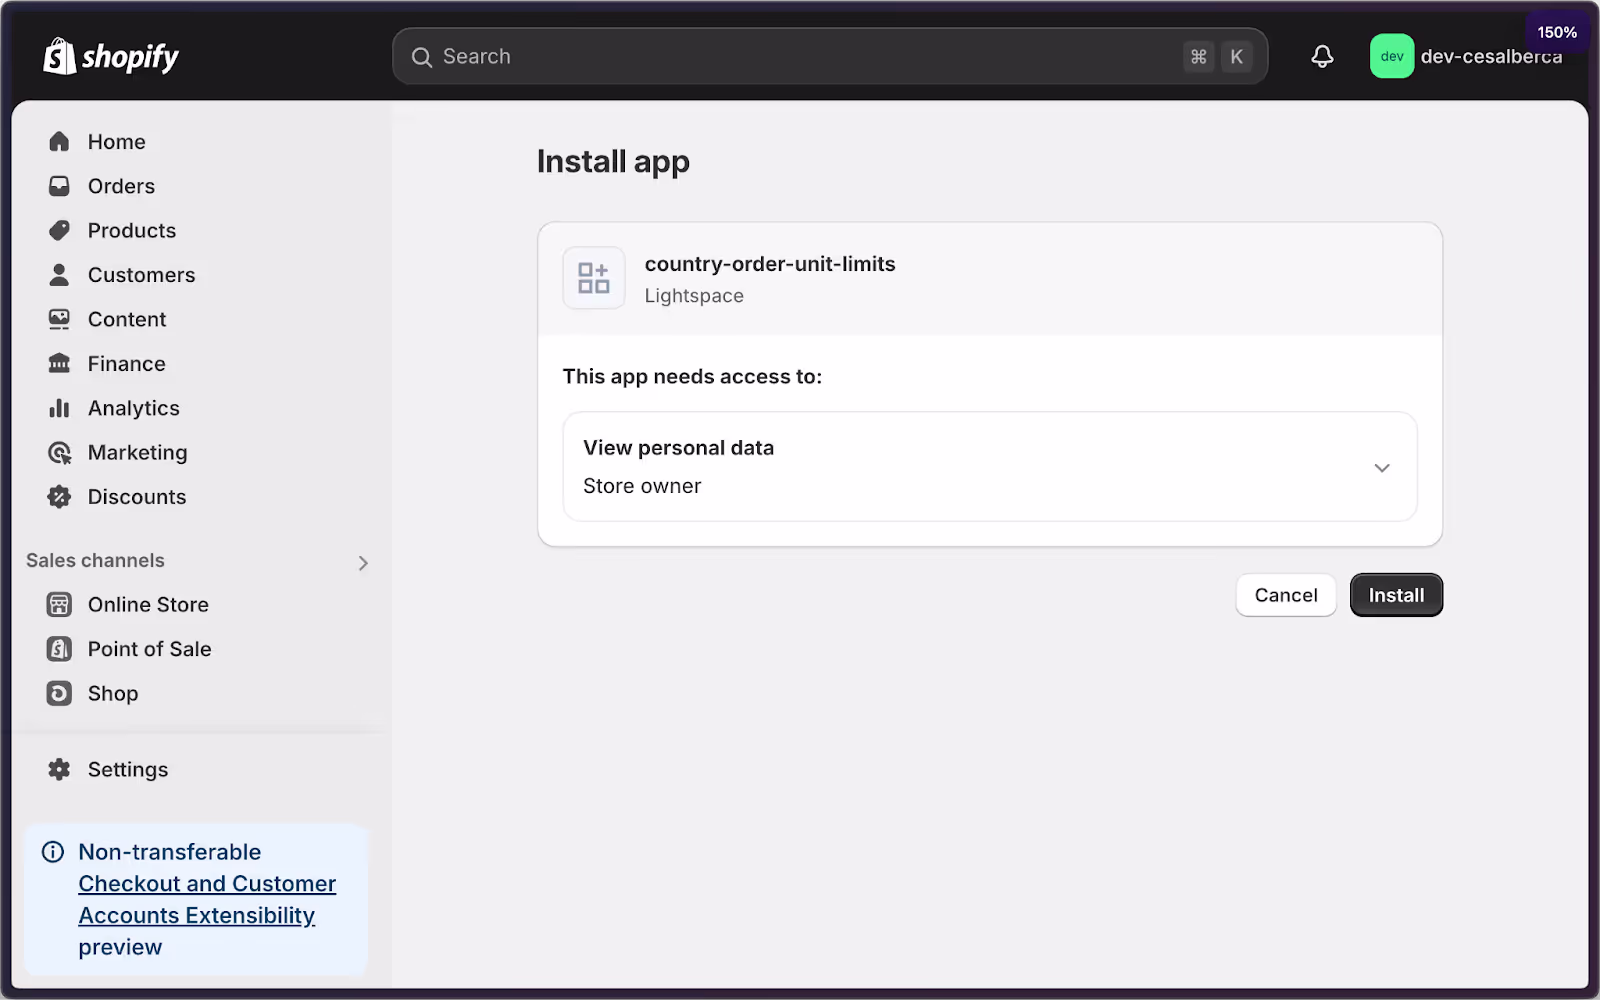Click the country-order-unit-limits app title
1600x1000 pixels.
coord(770,264)
